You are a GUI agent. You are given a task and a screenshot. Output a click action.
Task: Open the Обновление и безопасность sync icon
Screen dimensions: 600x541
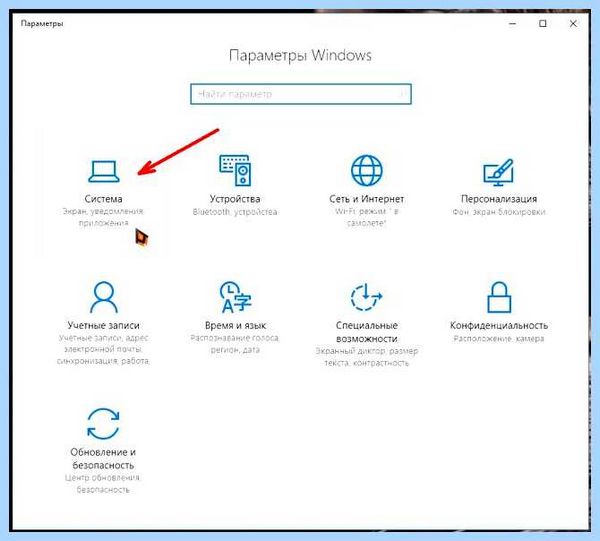103,424
